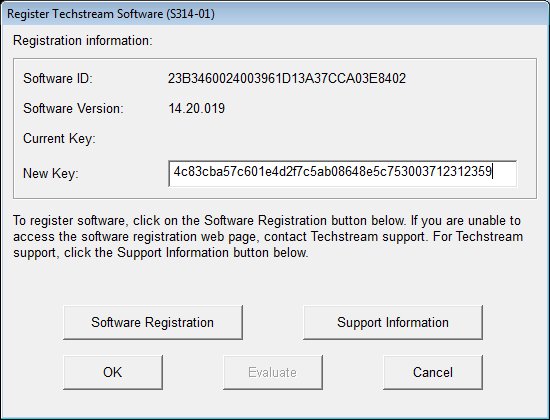Click the grayed-out Evaluate button
This screenshot has height=420, width=550.
[x=273, y=372]
